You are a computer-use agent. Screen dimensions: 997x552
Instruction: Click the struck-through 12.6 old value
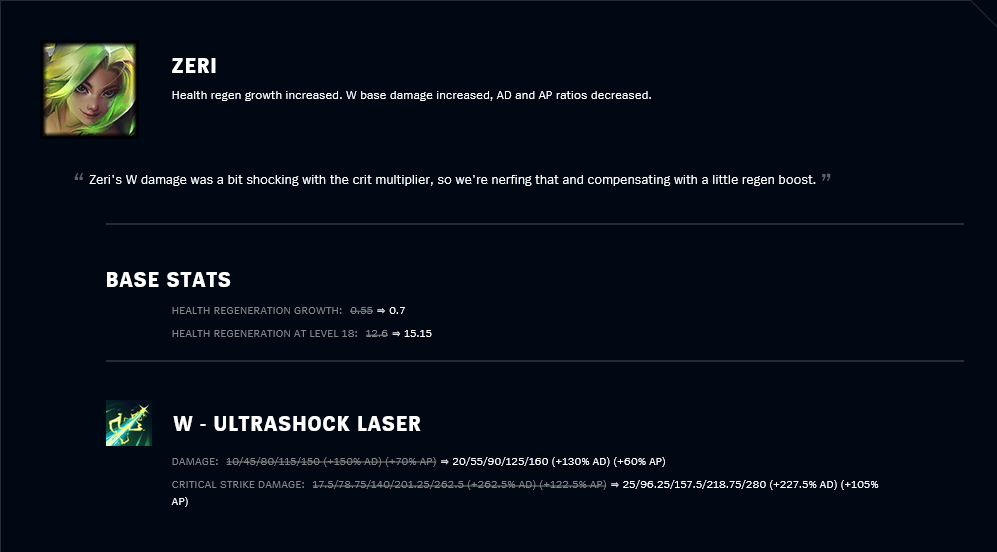point(376,333)
